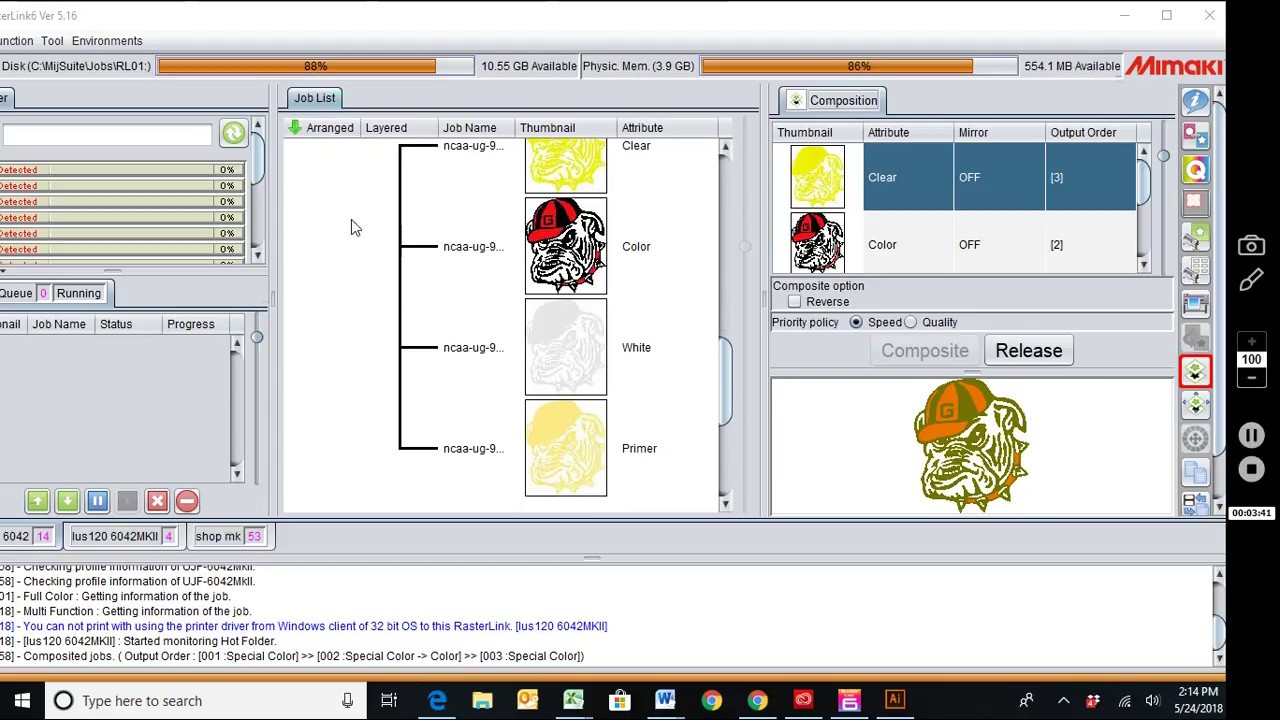The height and width of the screenshot is (720, 1280).
Task: Click the red circle minus delete button
Action: (187, 501)
